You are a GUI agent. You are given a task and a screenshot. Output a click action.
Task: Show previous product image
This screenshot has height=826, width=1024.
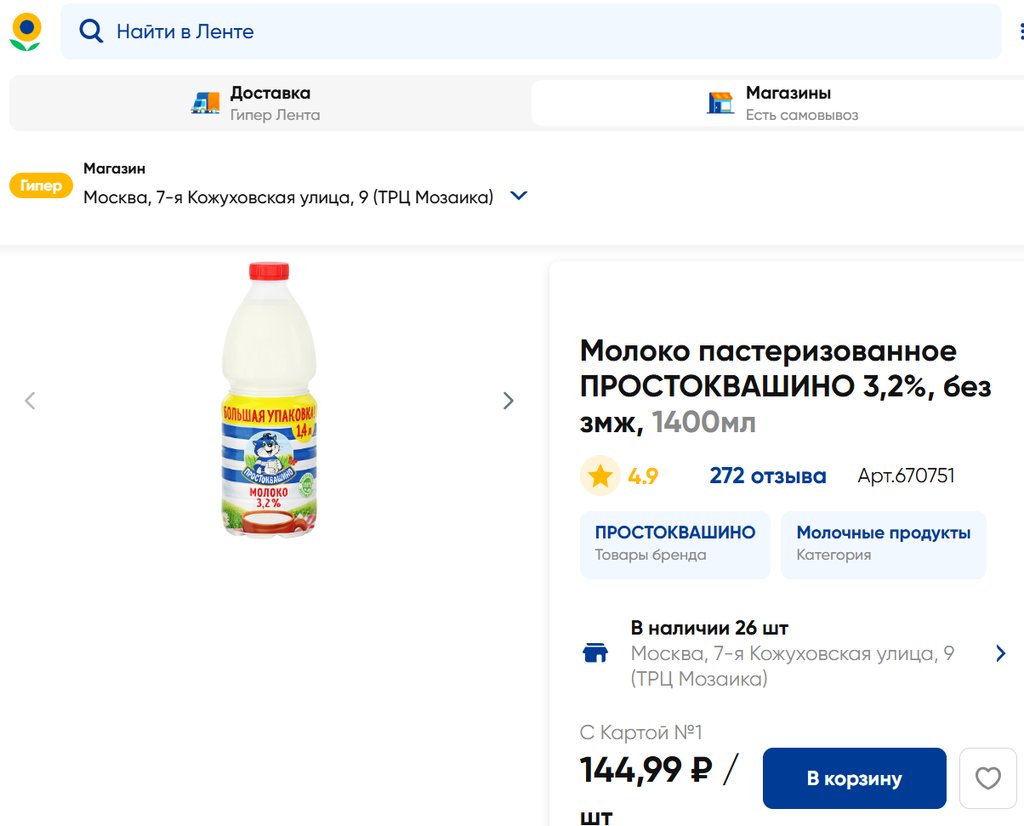tap(30, 401)
